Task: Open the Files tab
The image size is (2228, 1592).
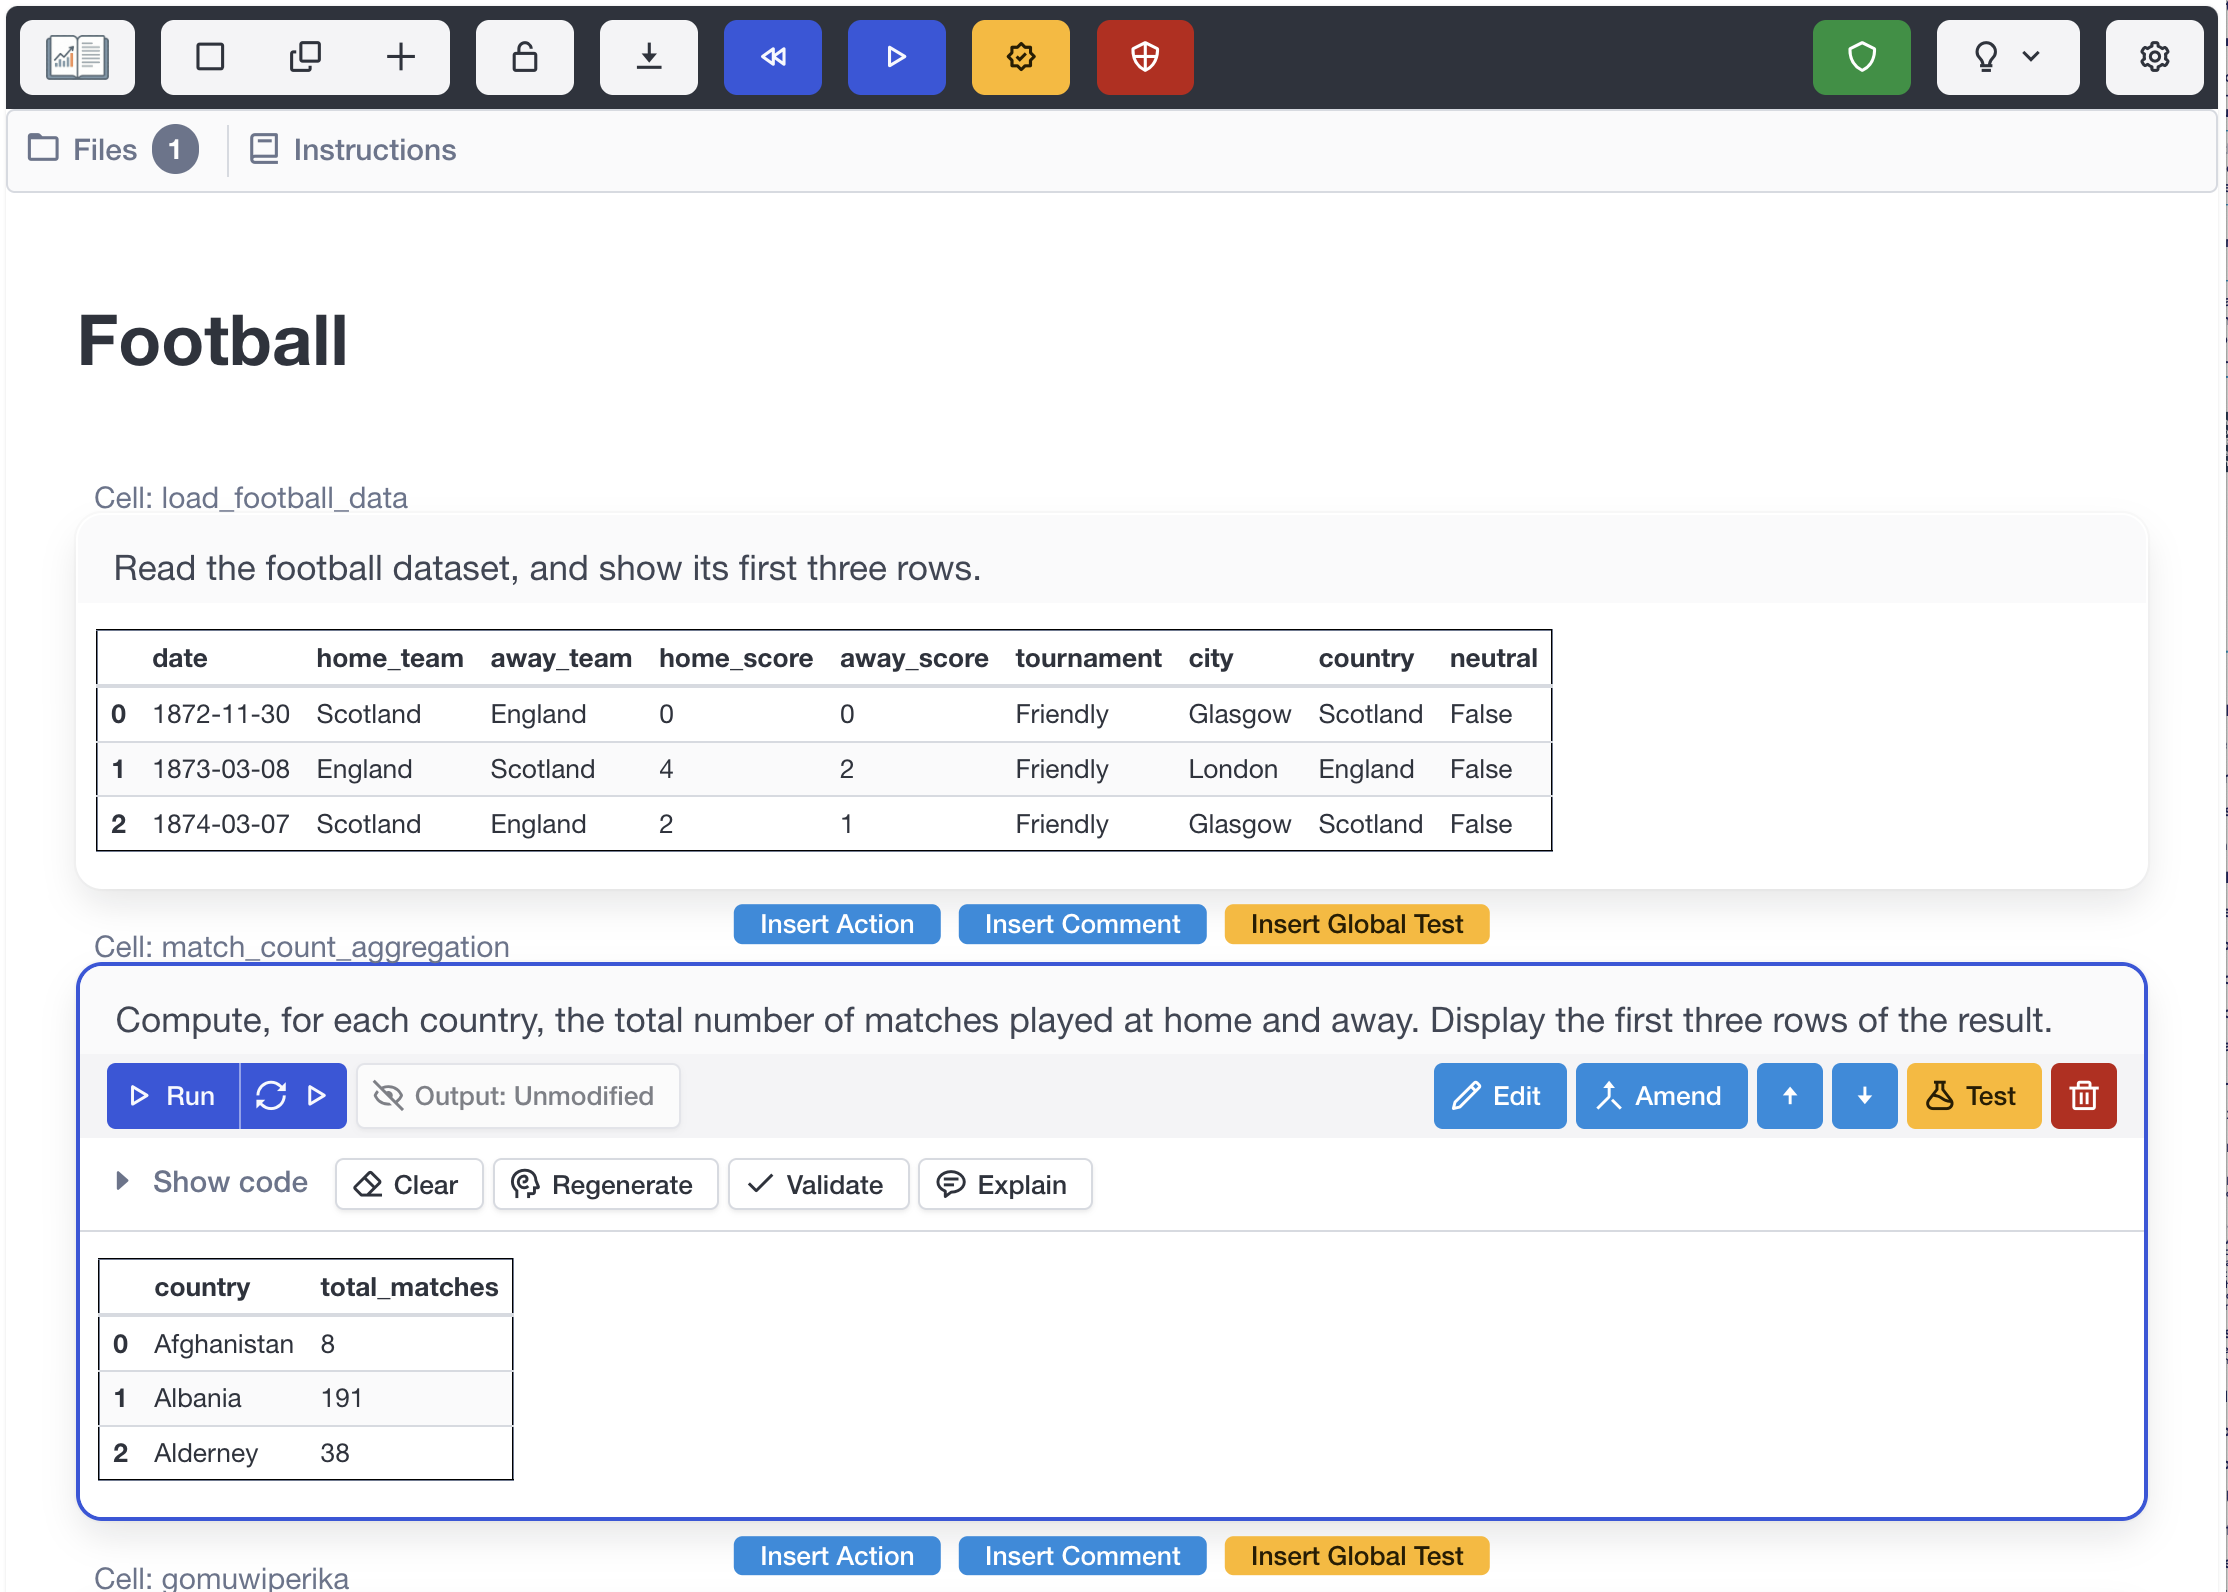Action: pyautogui.click(x=112, y=150)
